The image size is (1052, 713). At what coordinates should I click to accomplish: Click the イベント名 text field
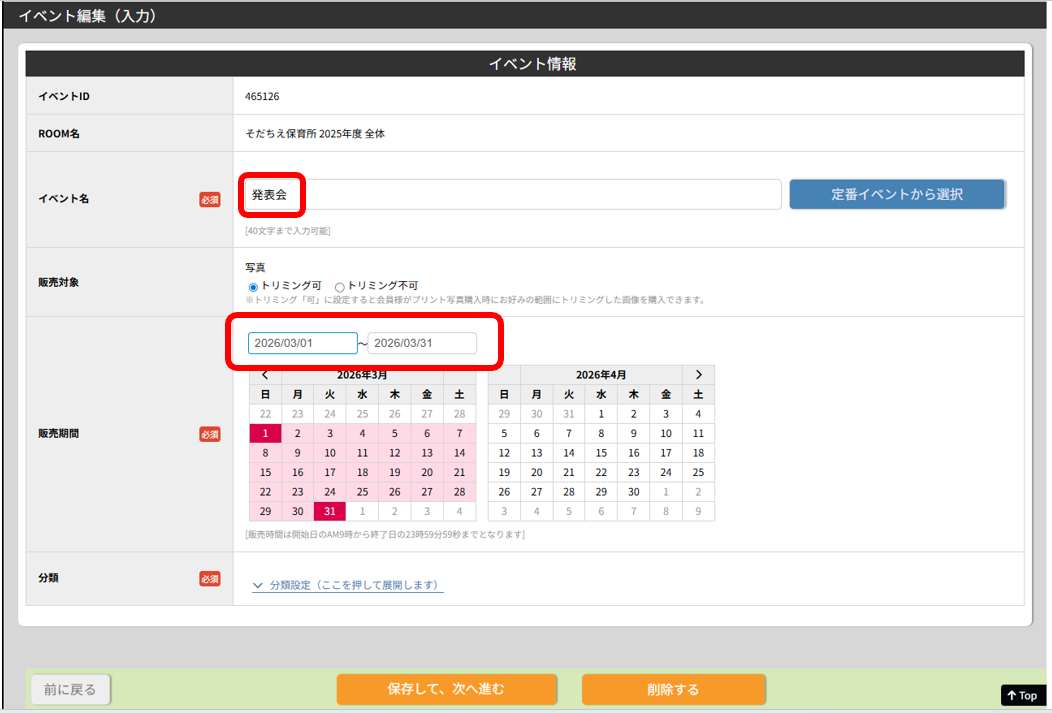(x=512, y=195)
